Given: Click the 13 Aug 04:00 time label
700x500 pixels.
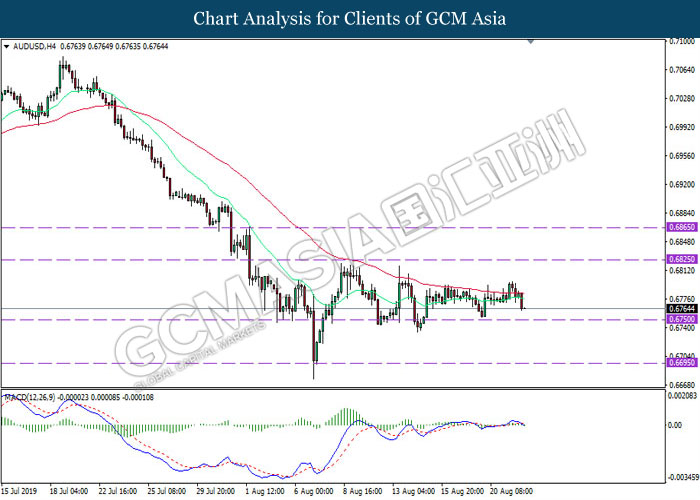Looking at the screenshot, I should [x=413, y=491].
